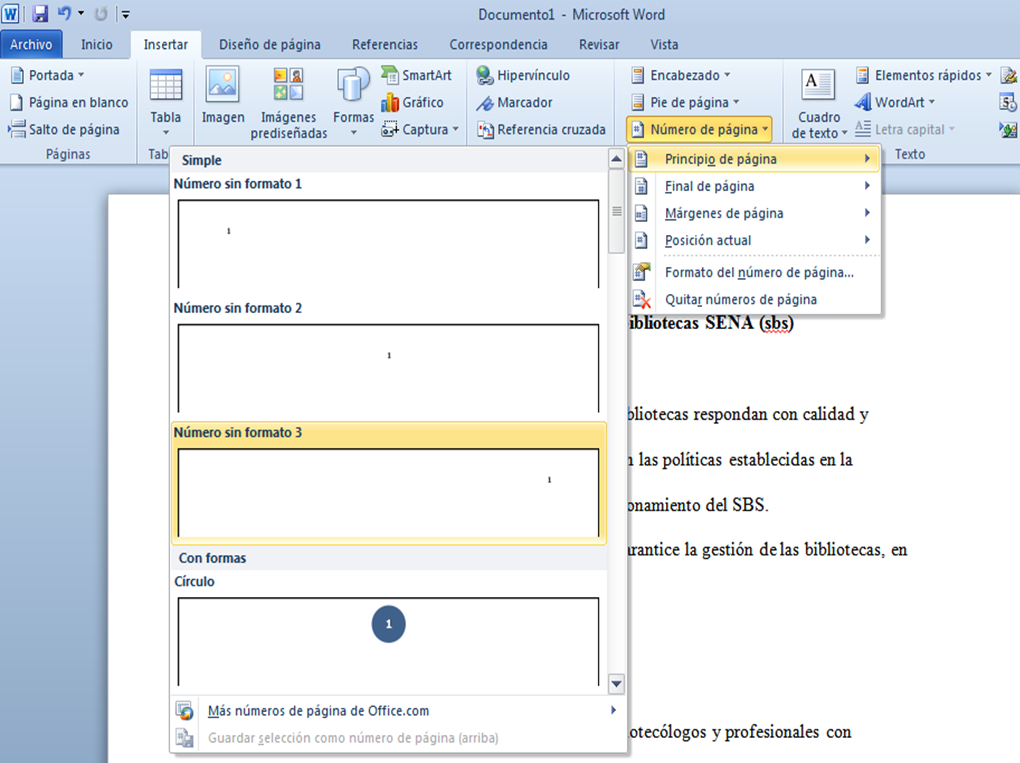Screen dimensions: 1020x763
Task: Insert a text box with Cuadro de texto
Action: click(818, 103)
